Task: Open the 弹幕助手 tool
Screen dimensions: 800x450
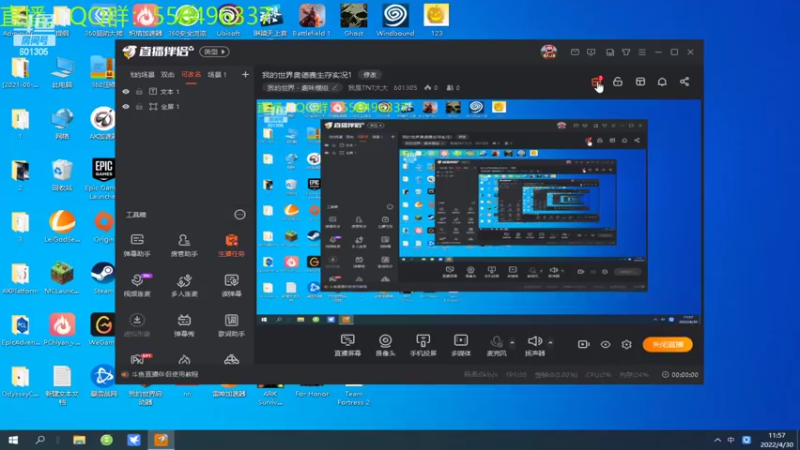Action: [x=137, y=244]
